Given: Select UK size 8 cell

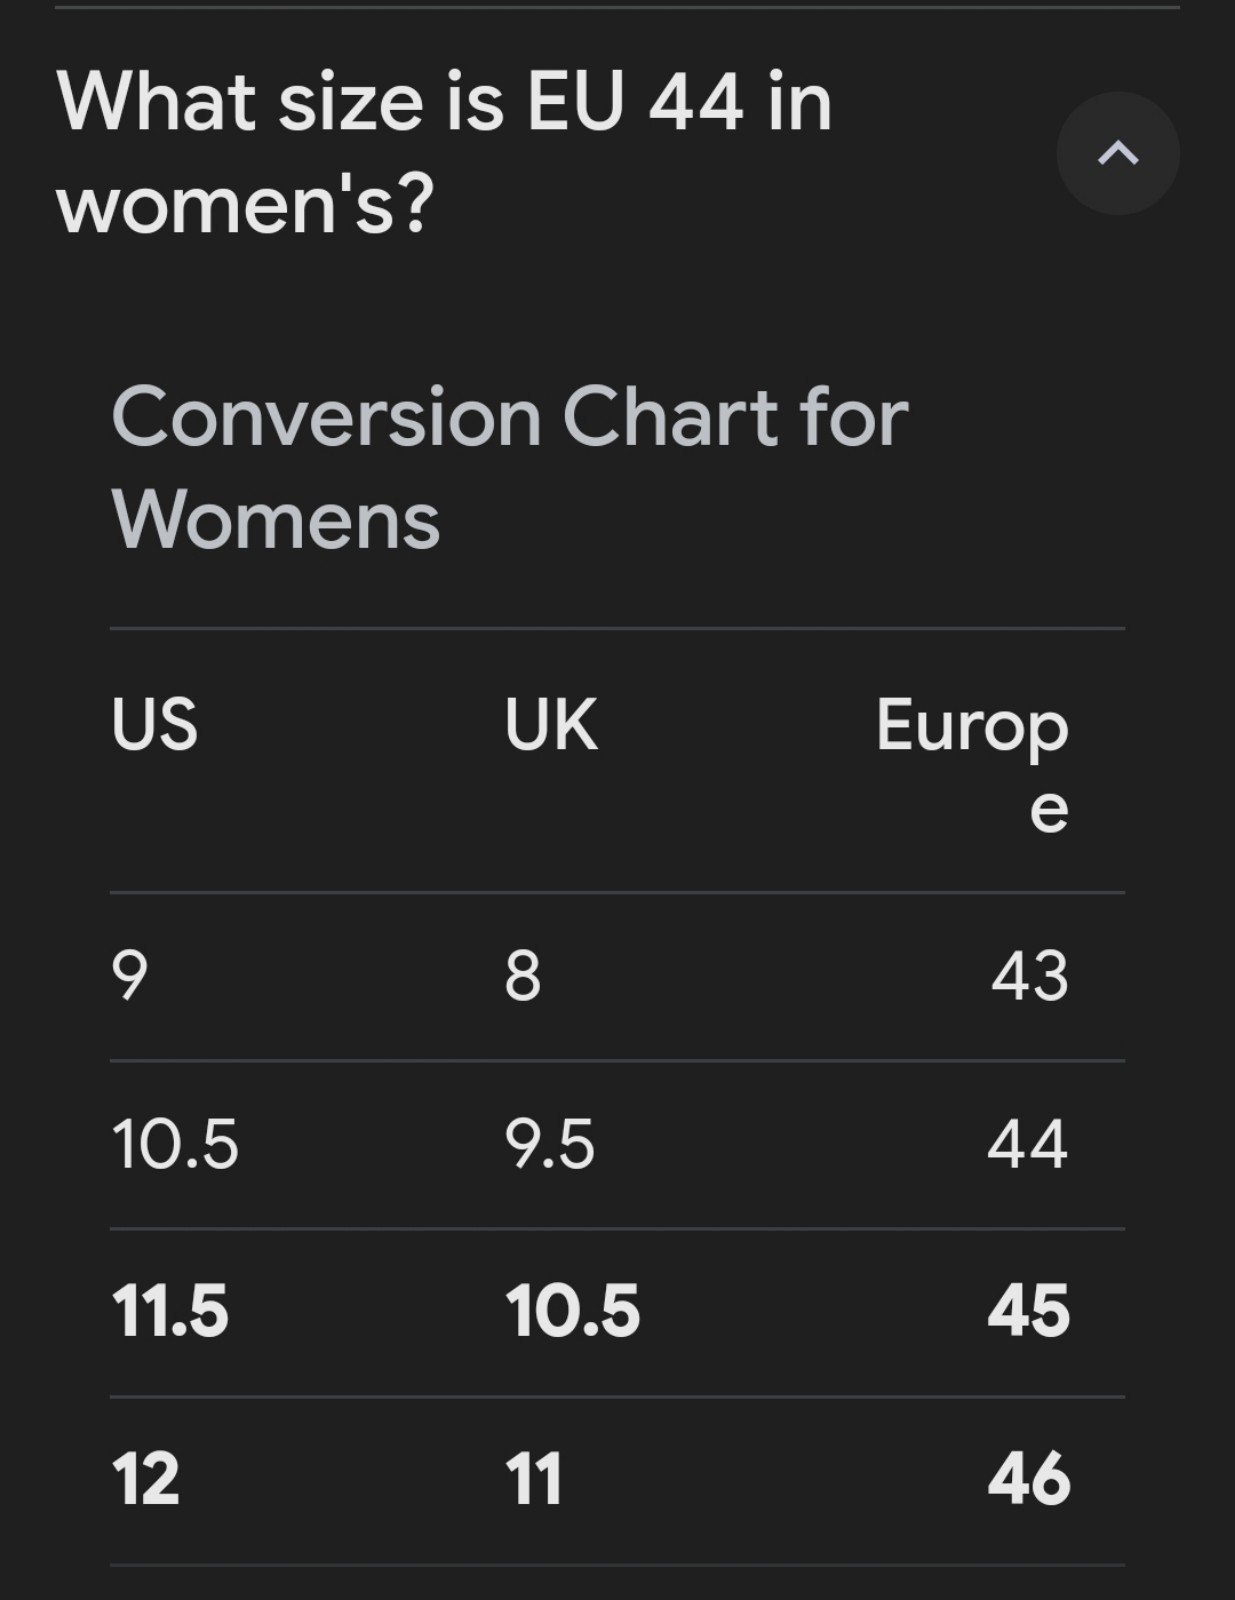Looking at the screenshot, I should point(523,976).
